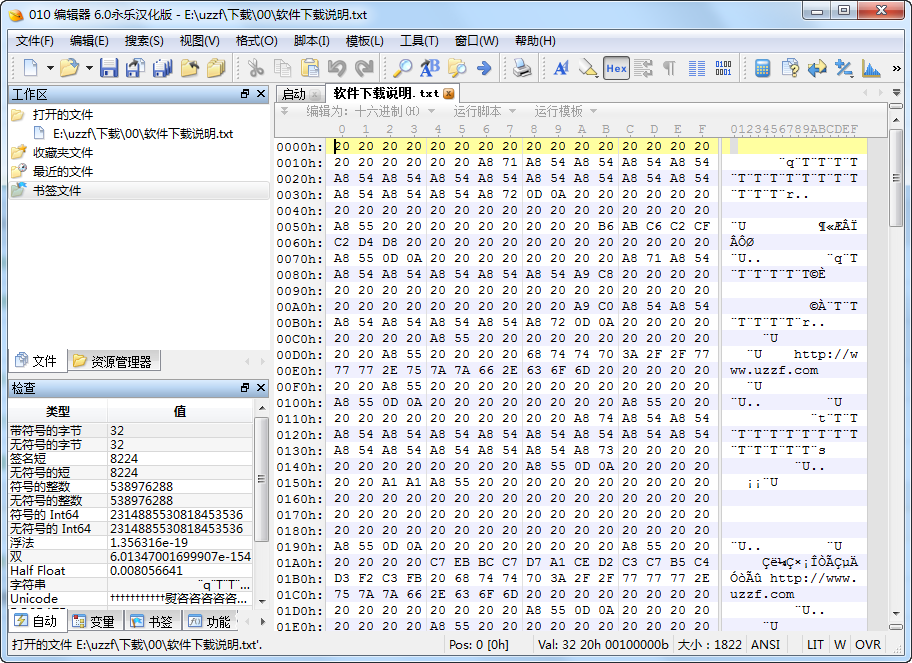This screenshot has width=912, height=663.
Task: Click the Print icon in toolbar
Action: click(x=522, y=68)
